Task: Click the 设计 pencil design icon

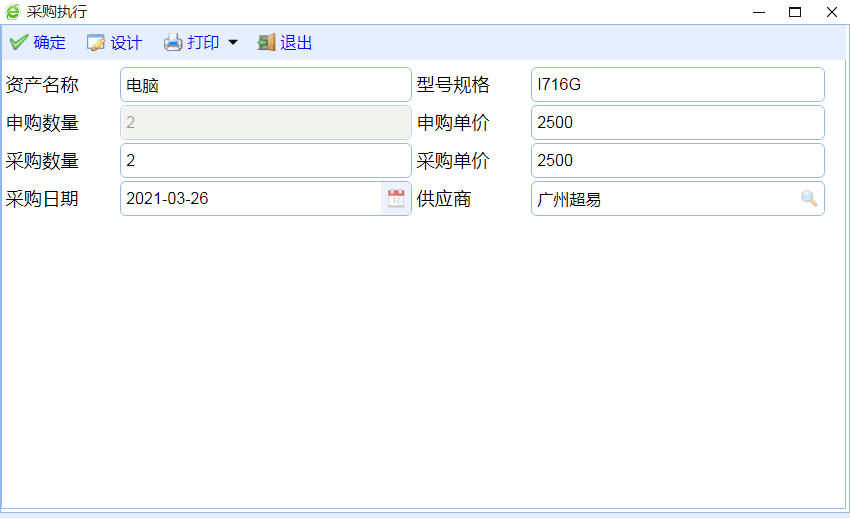Action: [x=96, y=43]
